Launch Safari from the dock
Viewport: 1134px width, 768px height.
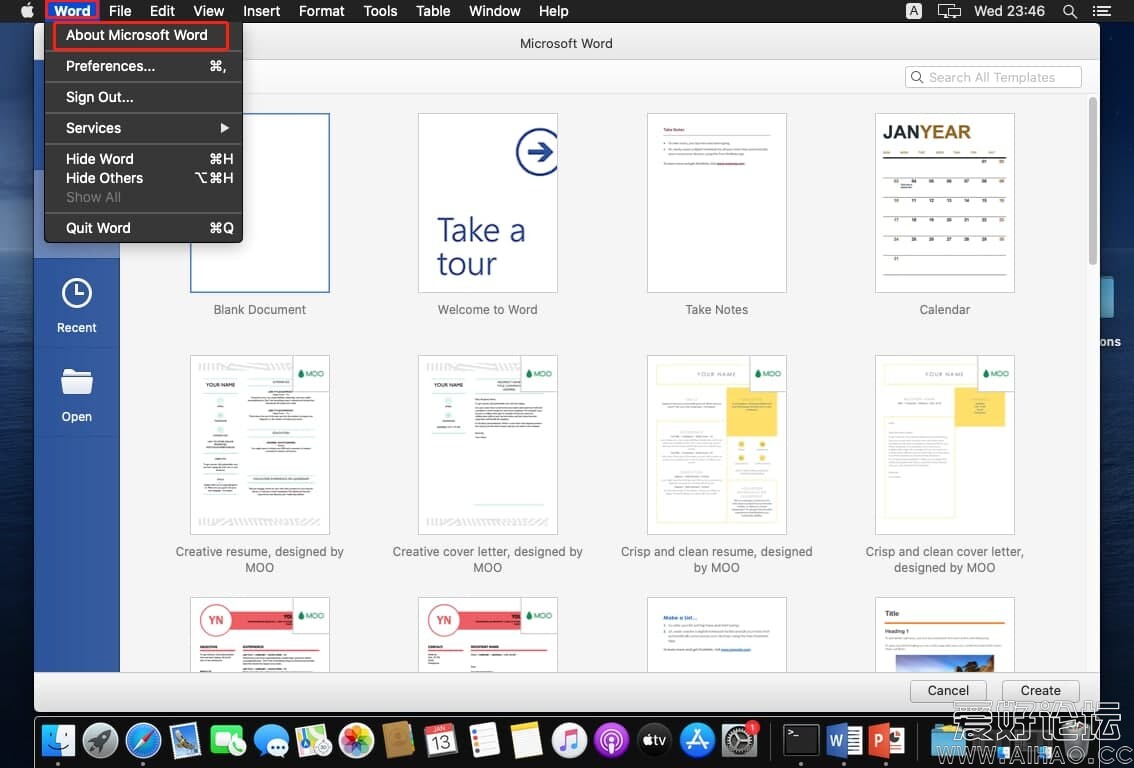click(143, 740)
